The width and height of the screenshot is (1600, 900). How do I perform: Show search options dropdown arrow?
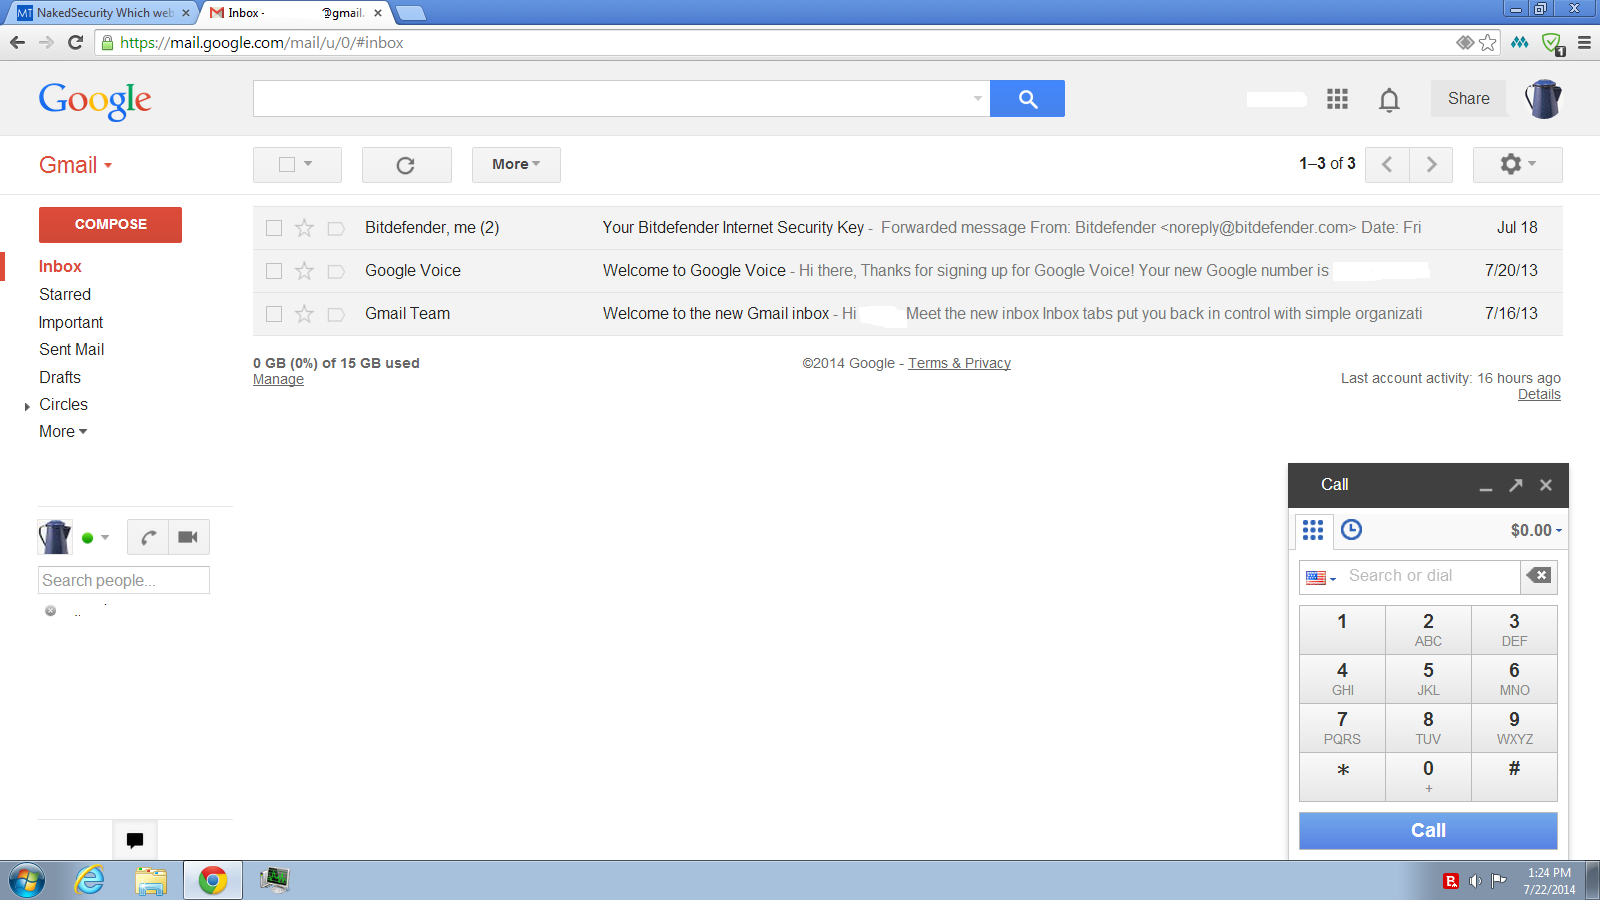coord(977,99)
